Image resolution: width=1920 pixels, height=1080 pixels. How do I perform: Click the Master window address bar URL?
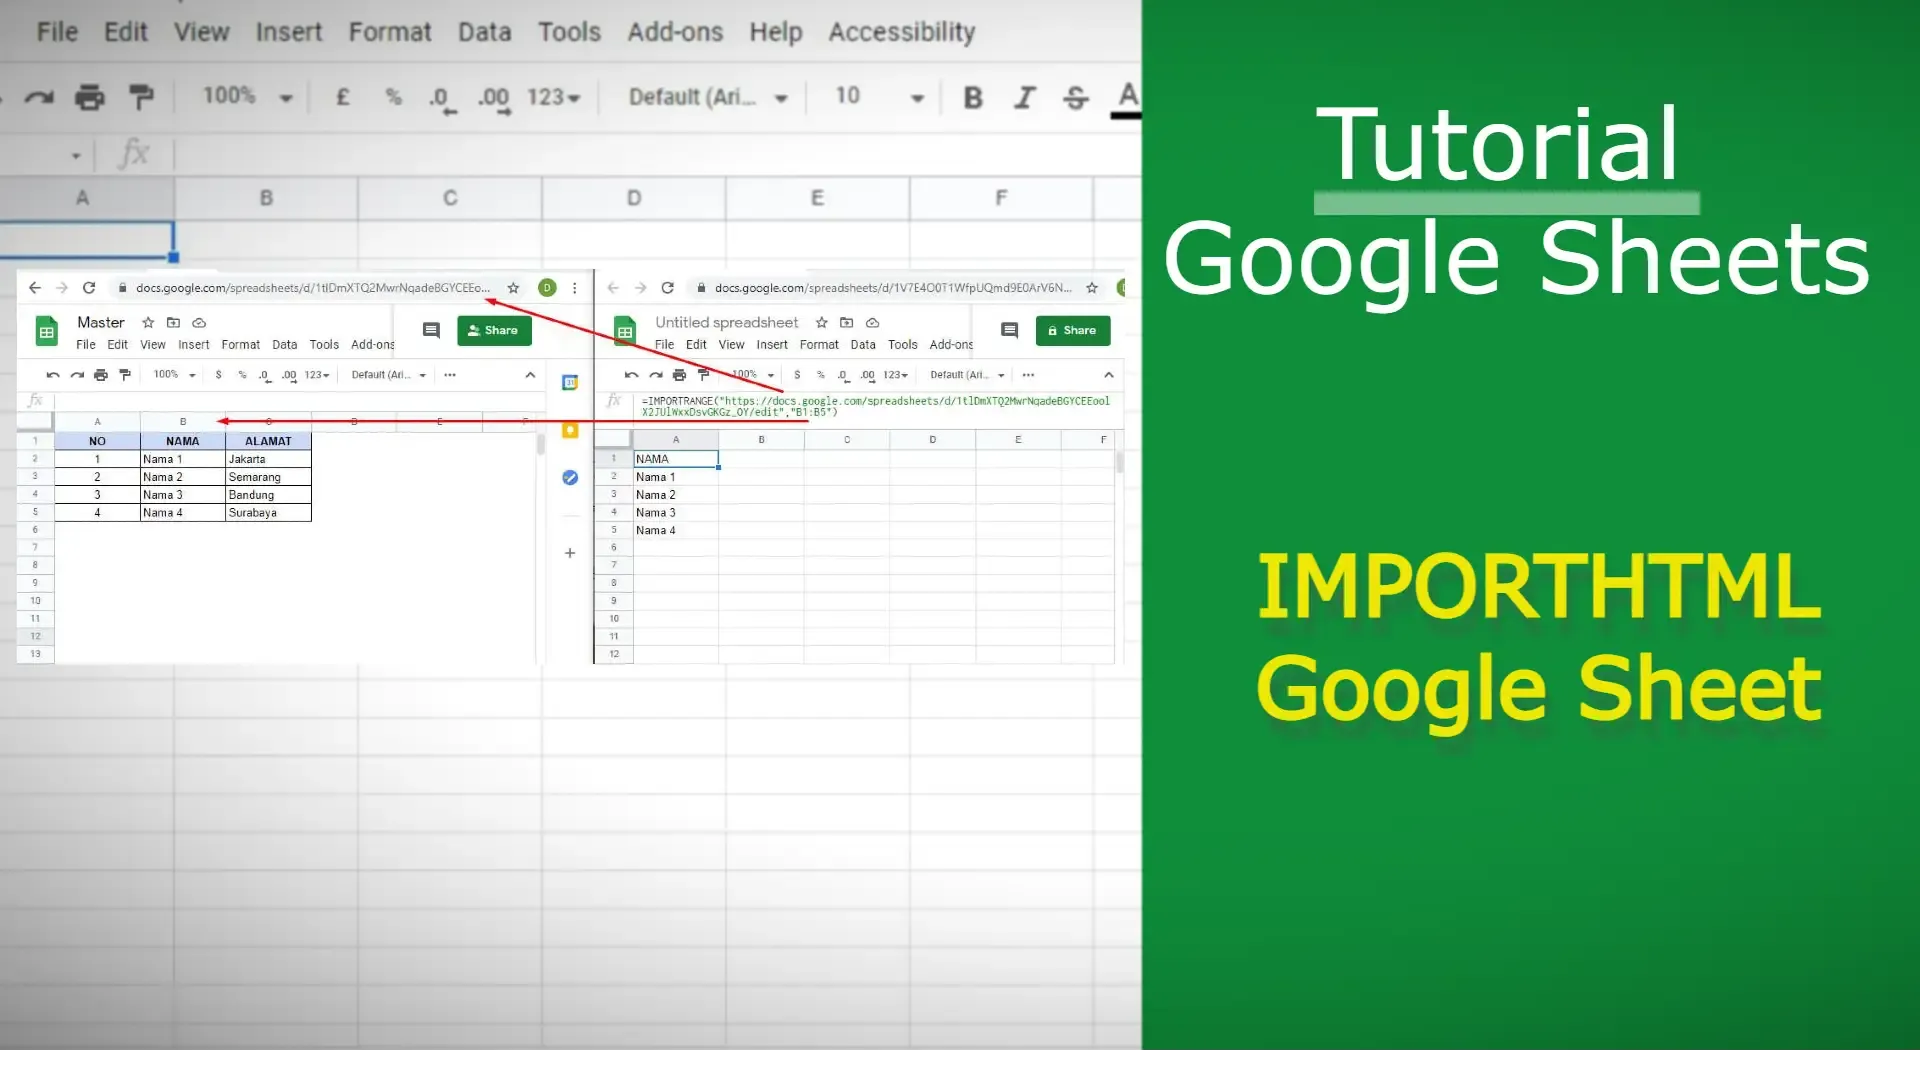[312, 288]
